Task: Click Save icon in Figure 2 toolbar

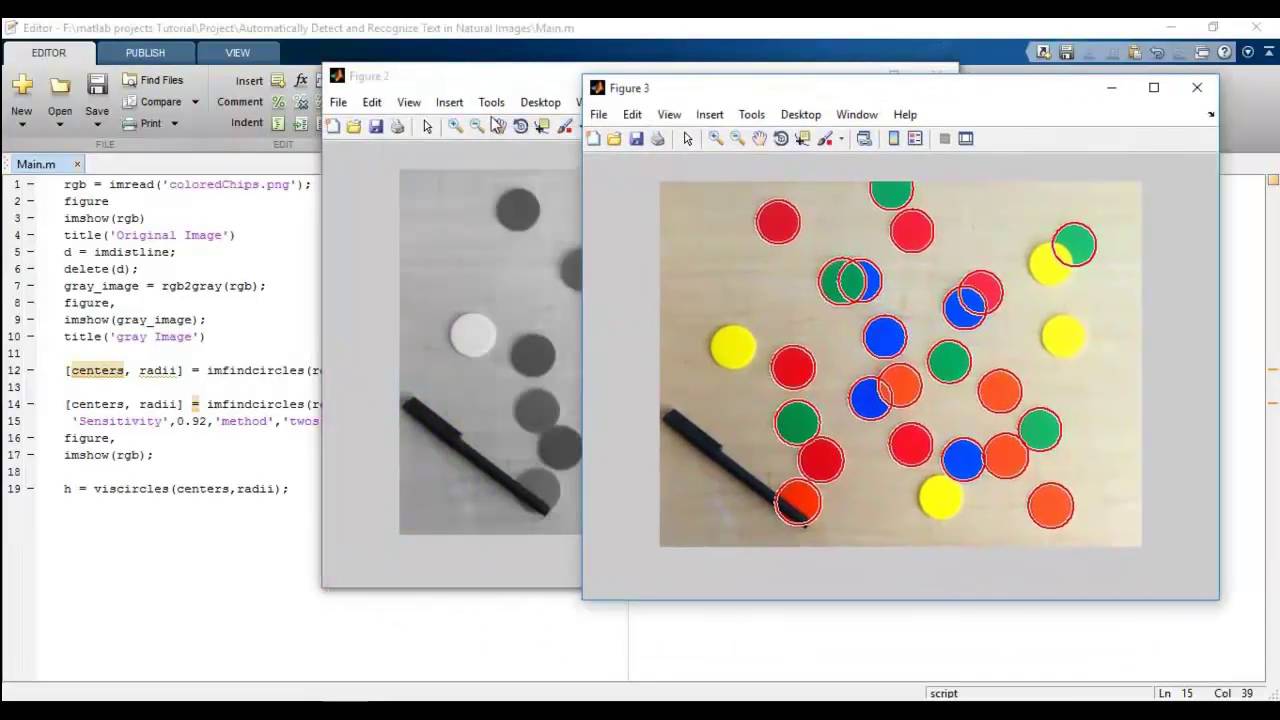Action: [x=376, y=126]
